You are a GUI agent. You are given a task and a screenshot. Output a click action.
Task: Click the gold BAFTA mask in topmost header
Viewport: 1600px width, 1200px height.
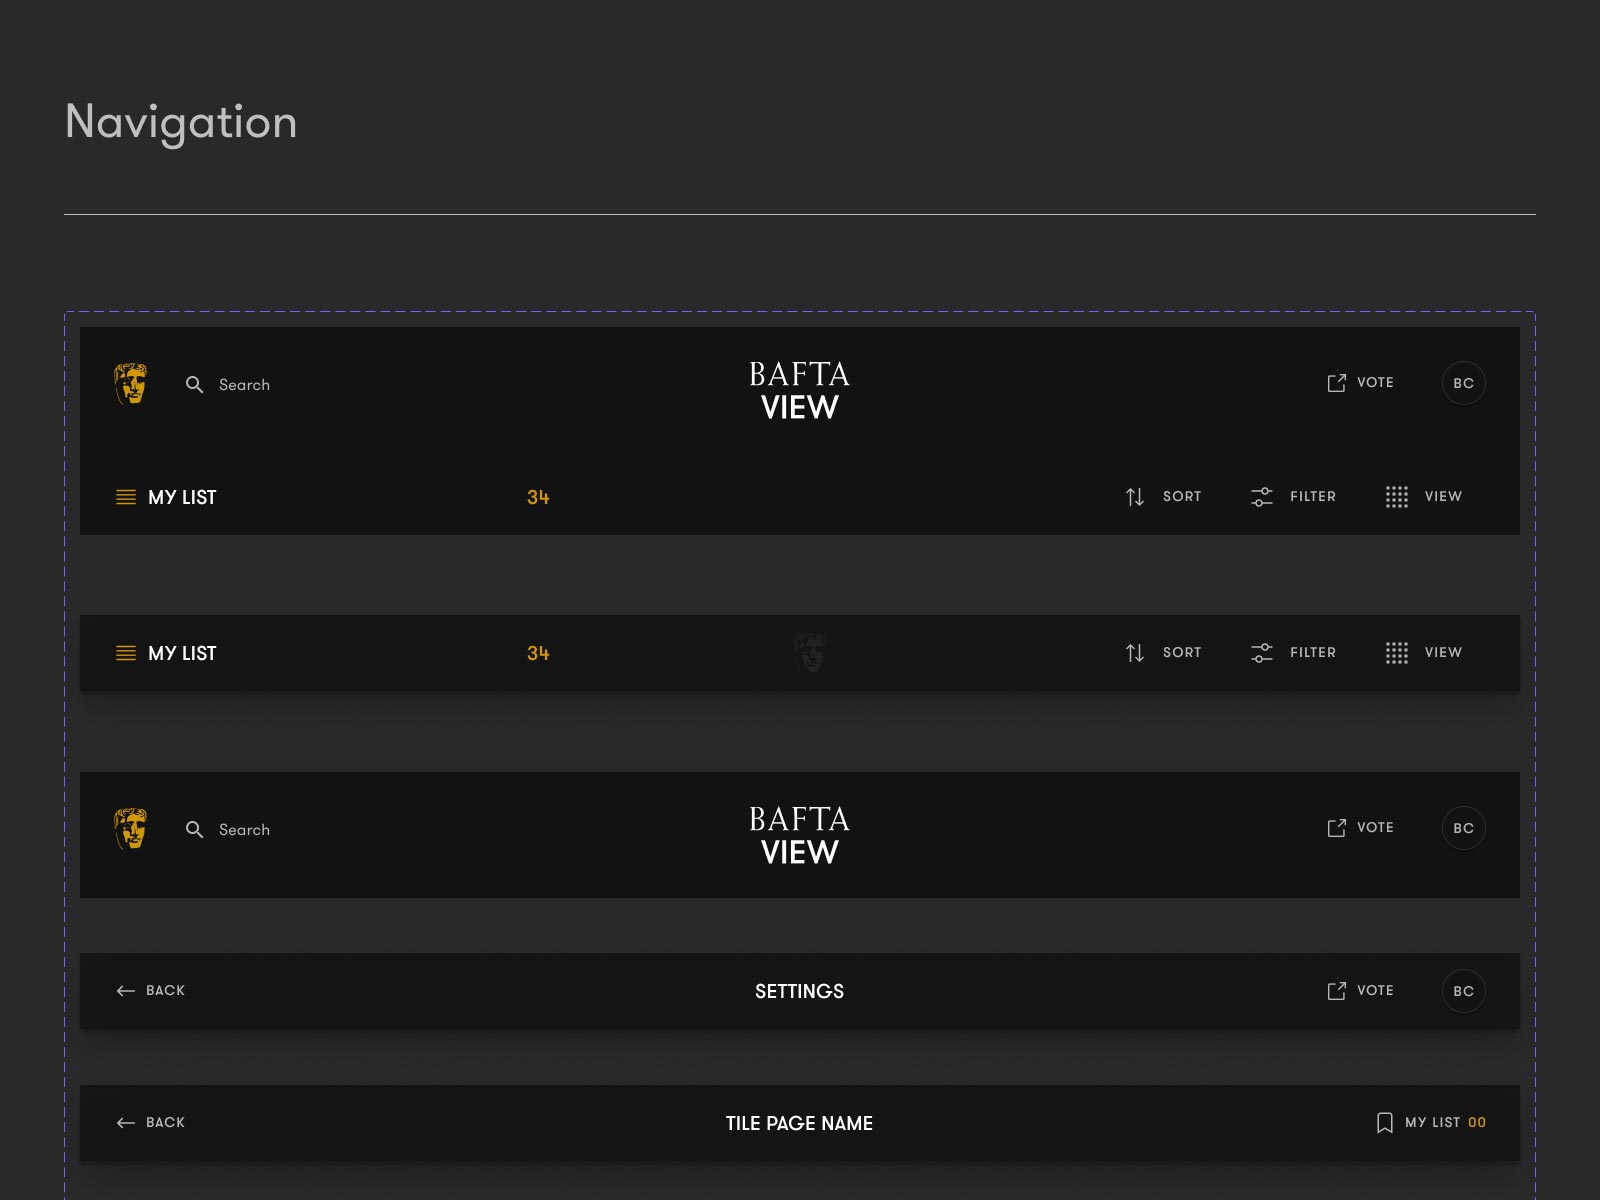coord(131,384)
